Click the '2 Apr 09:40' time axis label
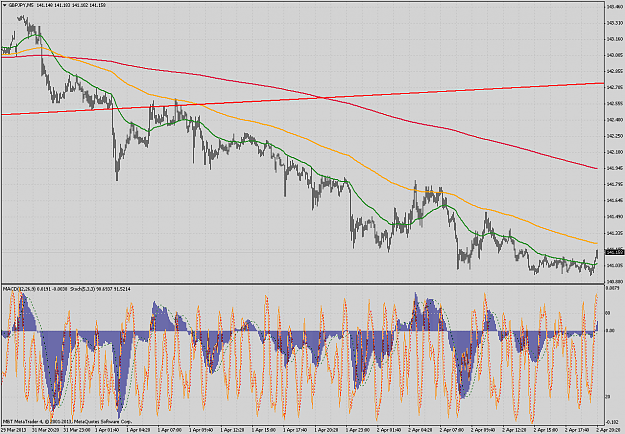This screenshot has width=625, height=434. point(483,430)
